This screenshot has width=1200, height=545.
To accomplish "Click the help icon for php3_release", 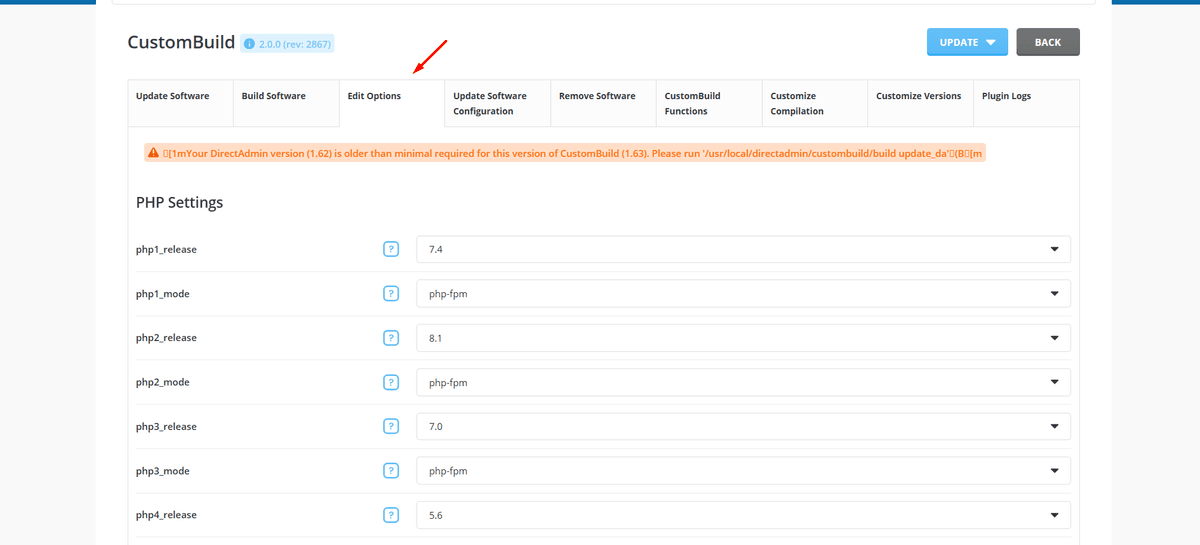I will tap(391, 426).
